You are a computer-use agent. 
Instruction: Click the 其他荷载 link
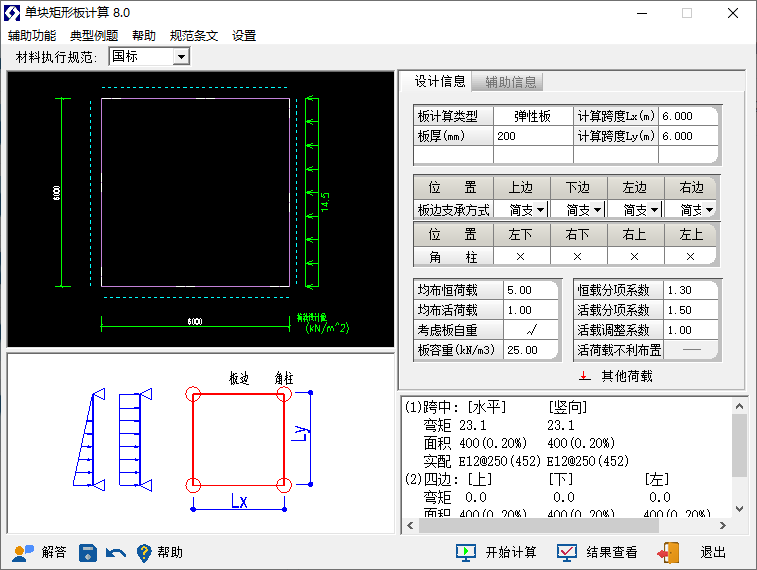point(627,376)
